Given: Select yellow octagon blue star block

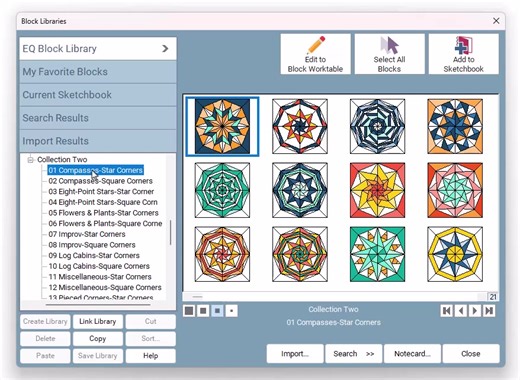Looking at the screenshot, I should tap(455, 254).
